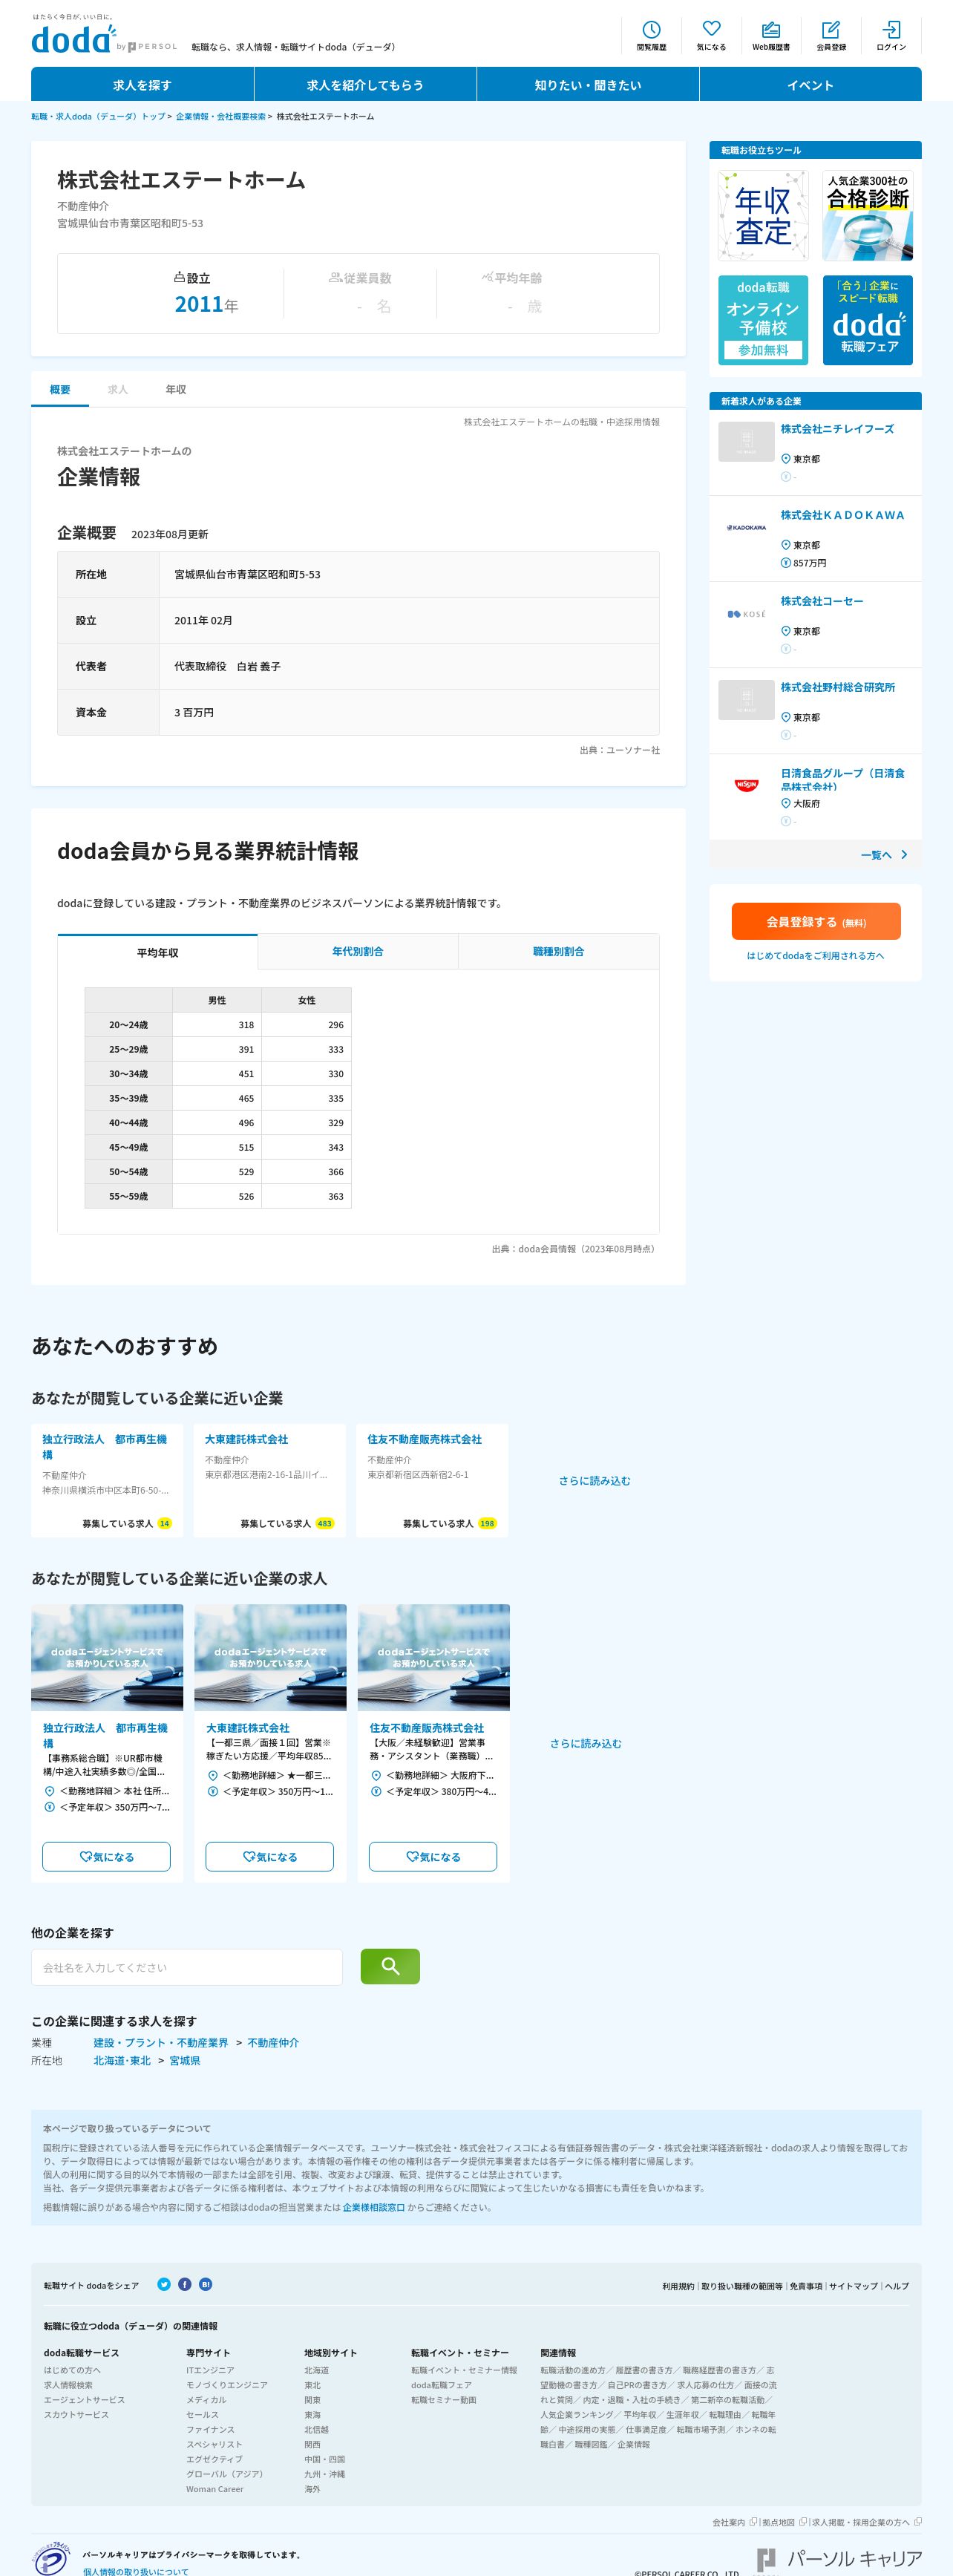This screenshot has height=2576, width=953.
Task: Click 利用規約 in the footer
Action: [677, 2286]
